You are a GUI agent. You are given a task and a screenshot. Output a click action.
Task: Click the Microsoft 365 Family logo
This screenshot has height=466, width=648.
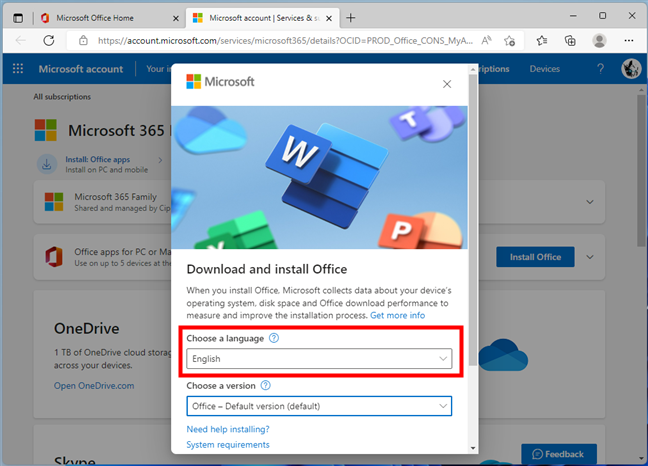pyautogui.click(x=54, y=202)
